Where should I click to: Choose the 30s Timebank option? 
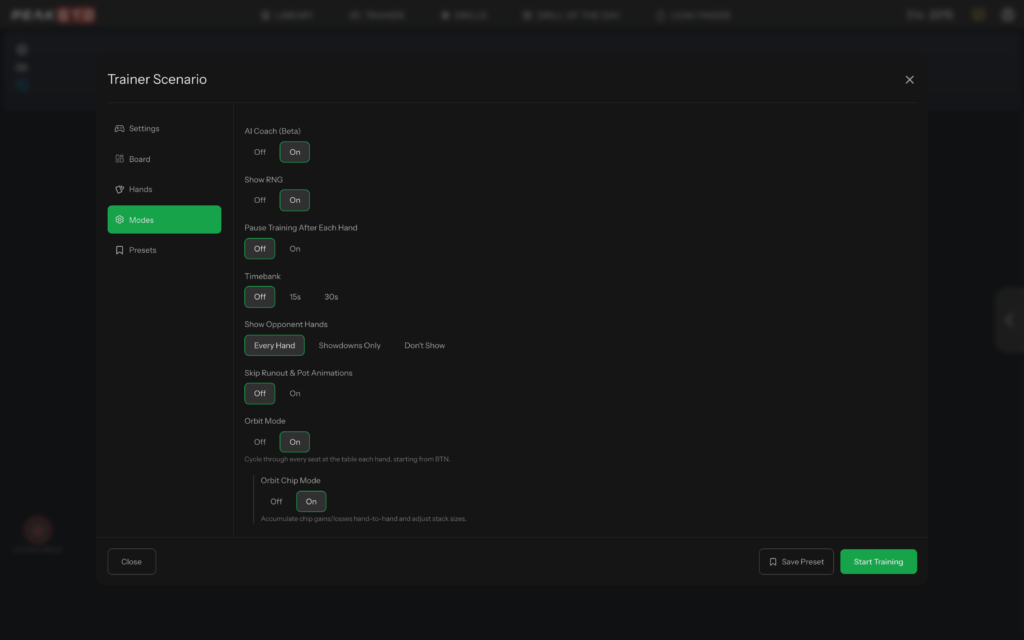[331, 297]
